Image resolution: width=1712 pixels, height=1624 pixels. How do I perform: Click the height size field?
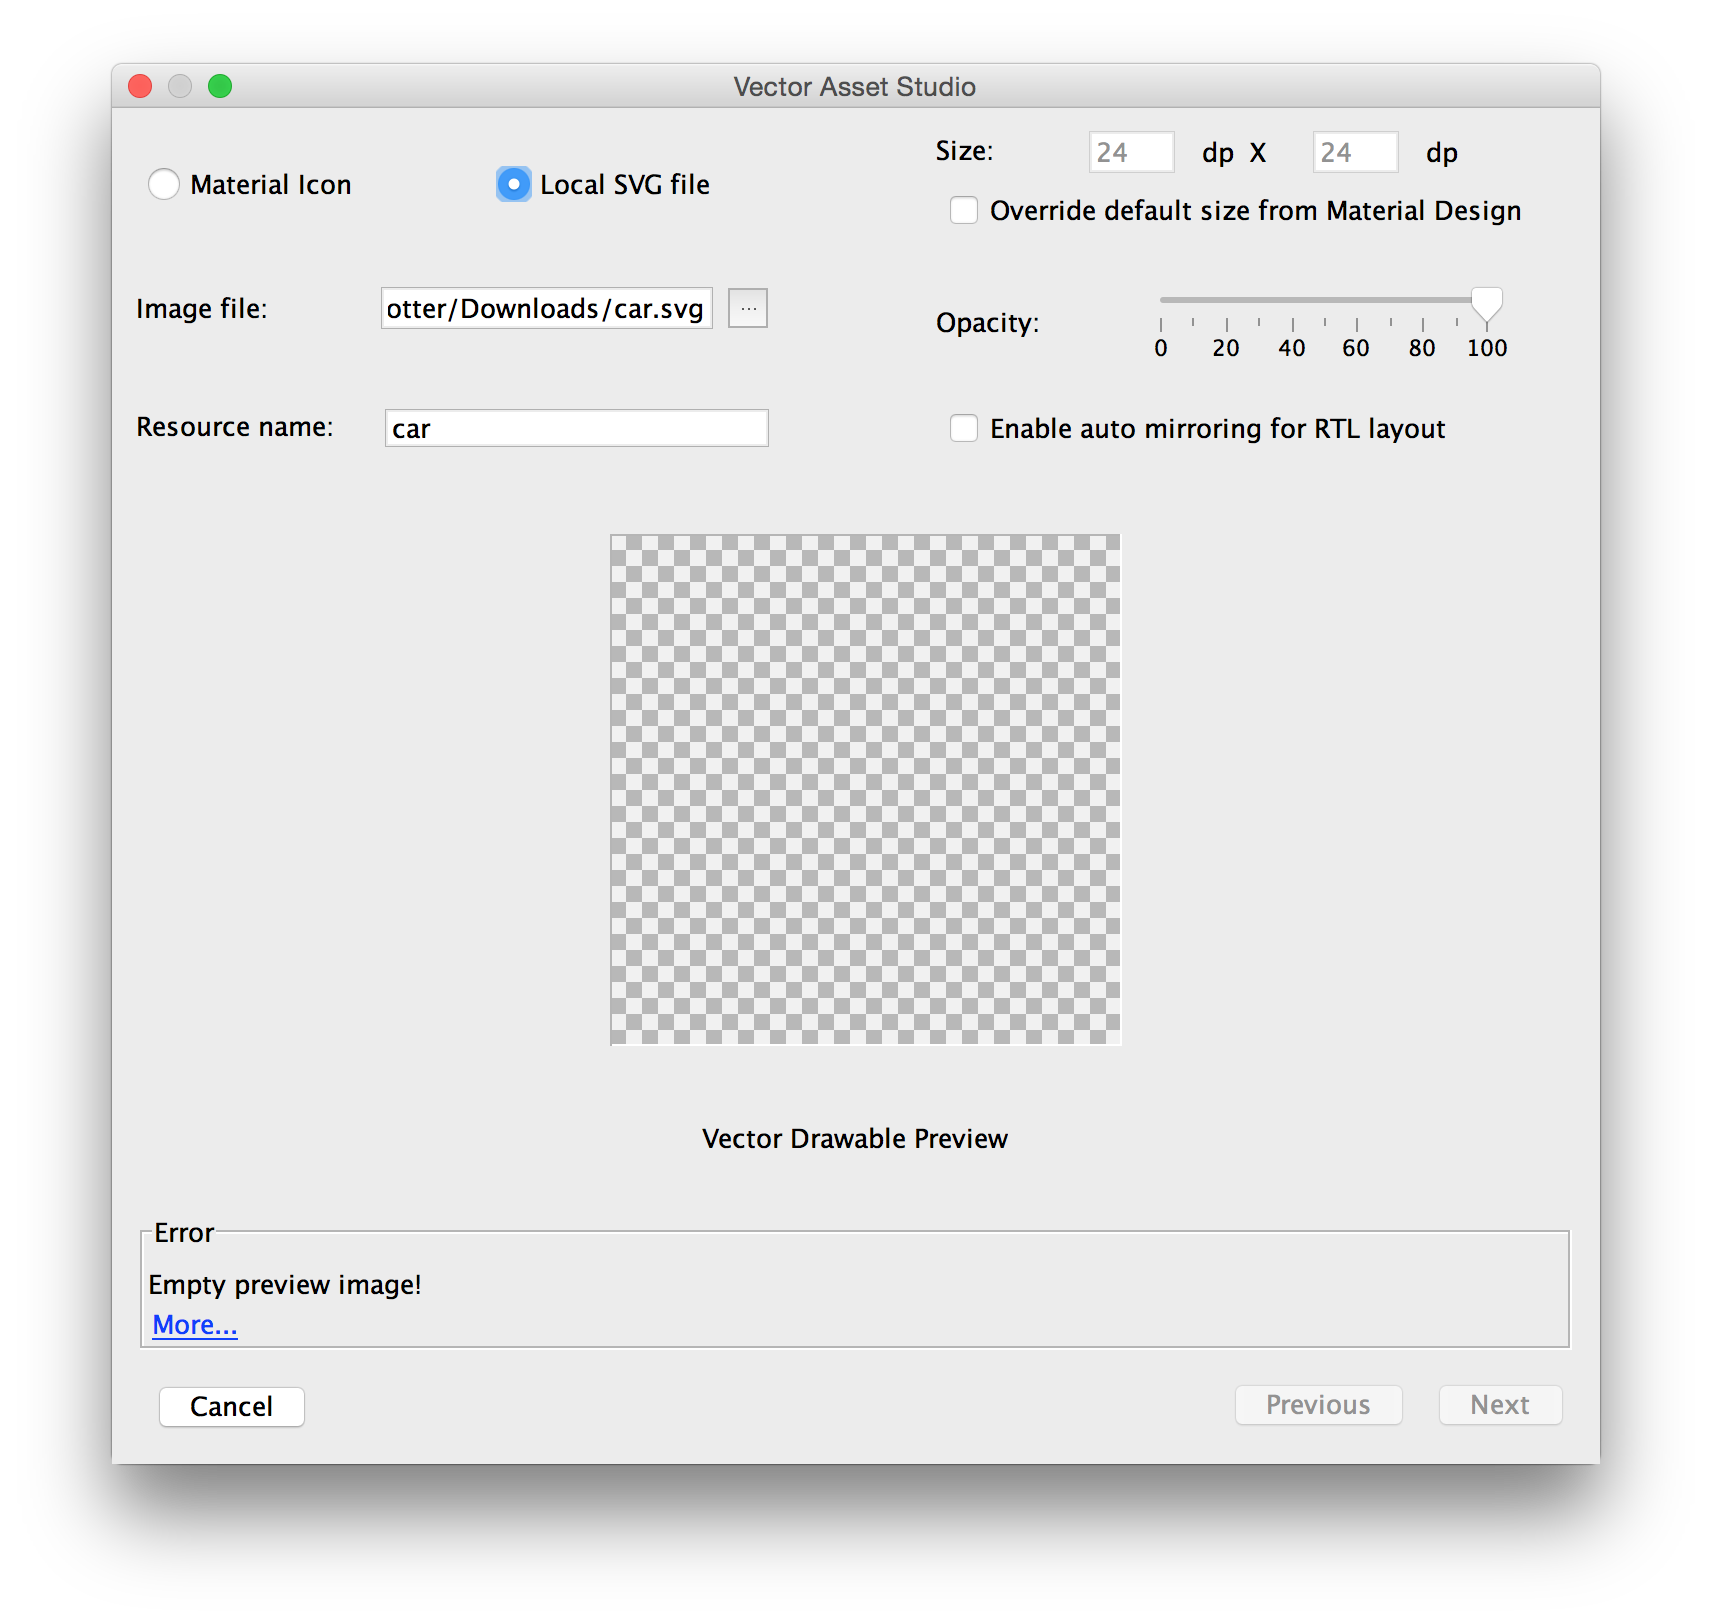pyautogui.click(x=1356, y=152)
